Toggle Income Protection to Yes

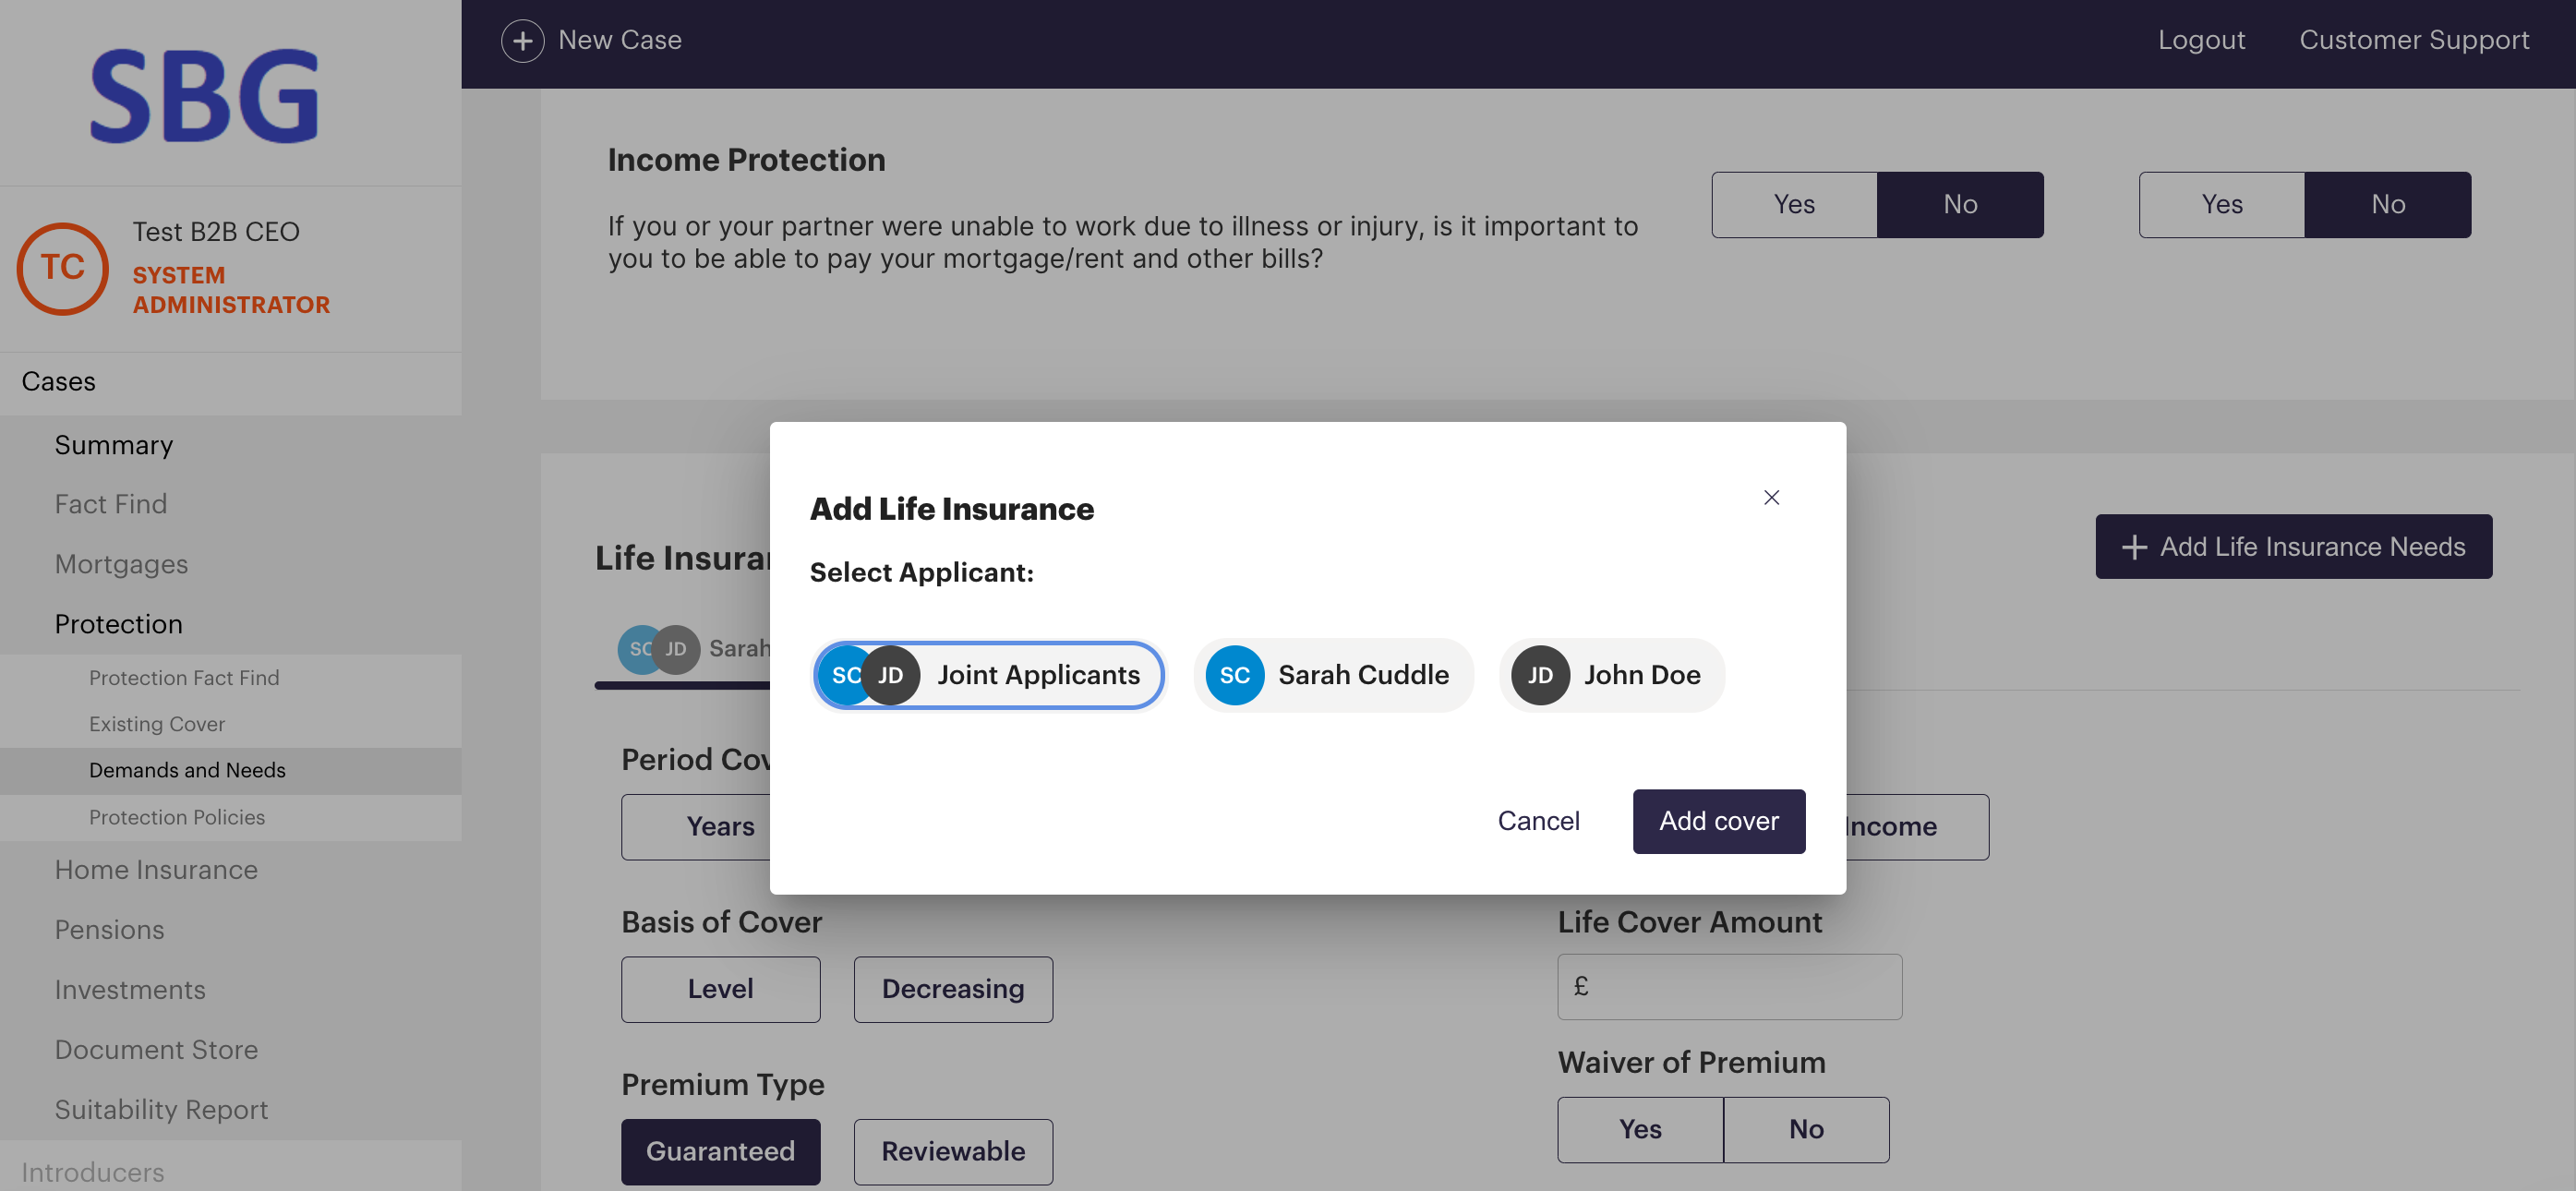[1792, 202]
